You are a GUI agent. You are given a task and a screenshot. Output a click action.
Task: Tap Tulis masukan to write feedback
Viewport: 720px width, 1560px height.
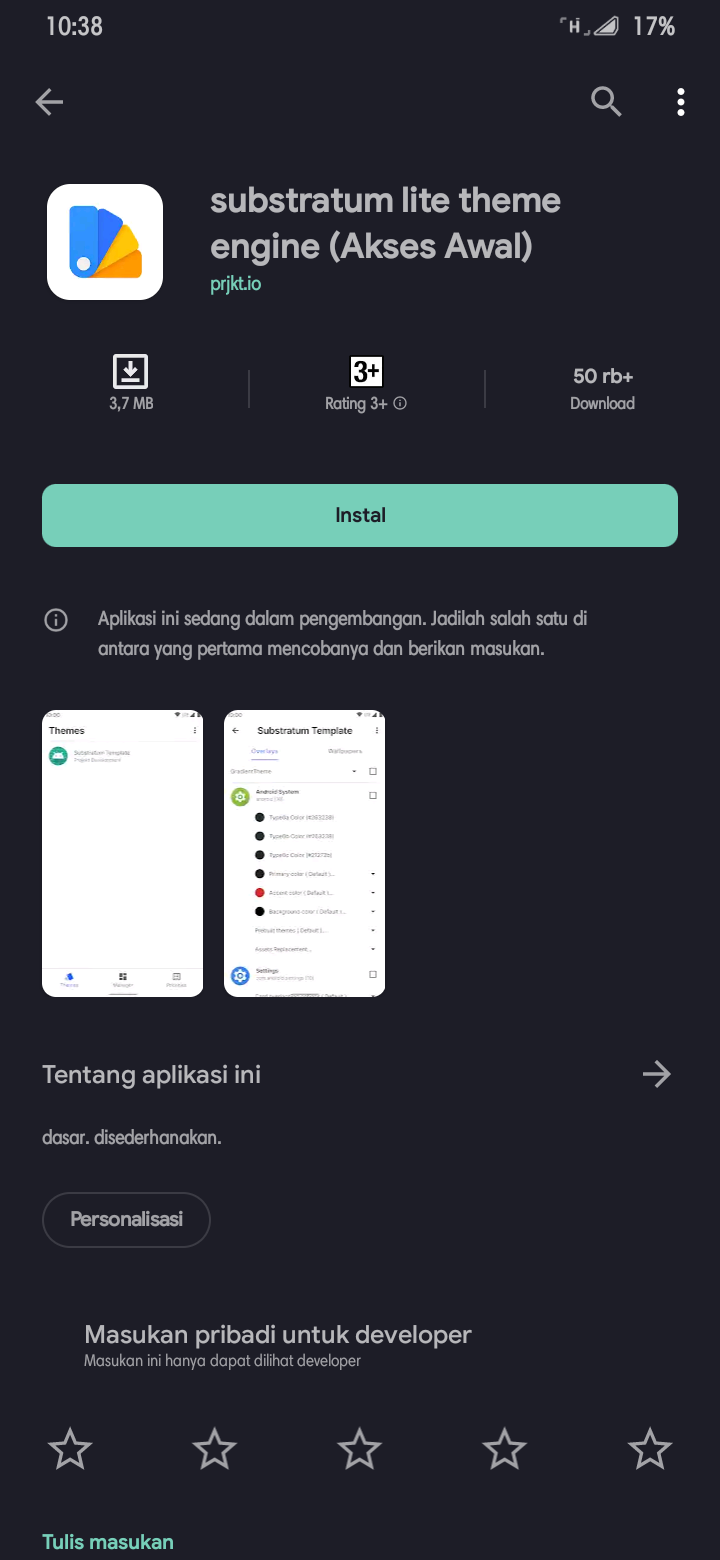pos(108,1542)
